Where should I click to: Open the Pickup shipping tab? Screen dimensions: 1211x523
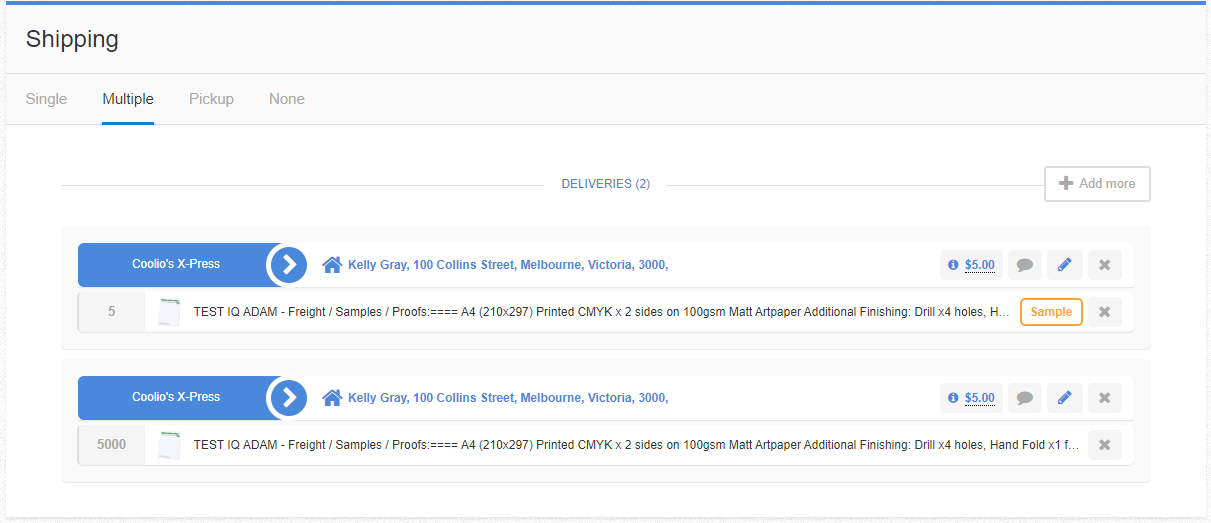click(211, 99)
